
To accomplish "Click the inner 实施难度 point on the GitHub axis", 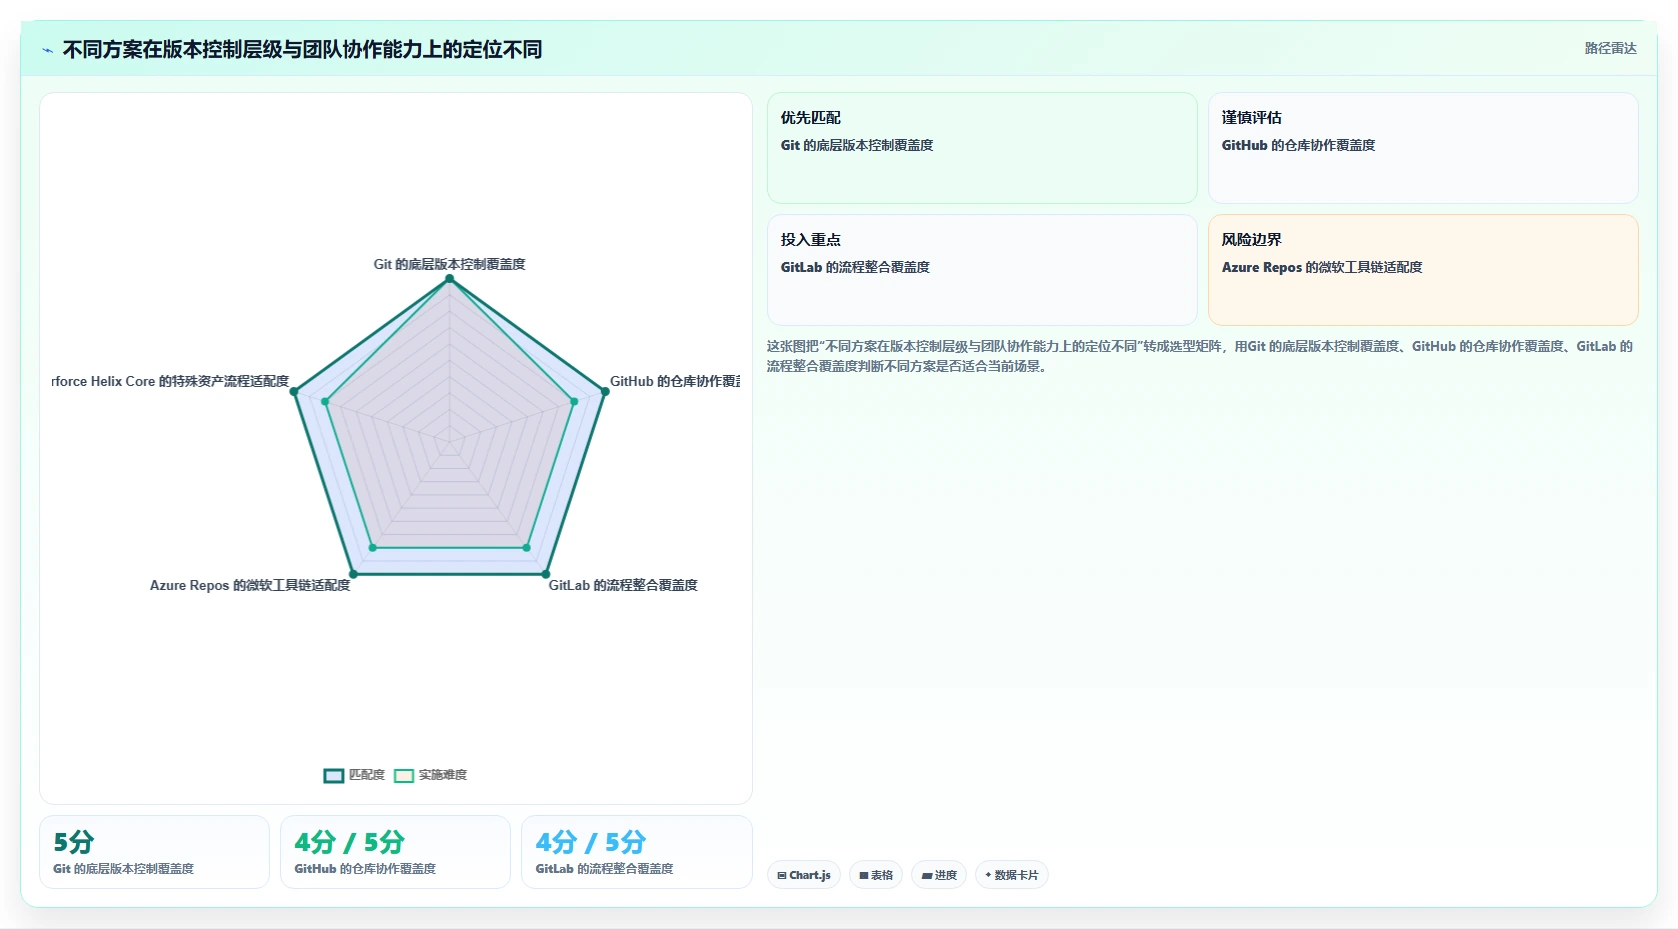I will click(574, 401).
